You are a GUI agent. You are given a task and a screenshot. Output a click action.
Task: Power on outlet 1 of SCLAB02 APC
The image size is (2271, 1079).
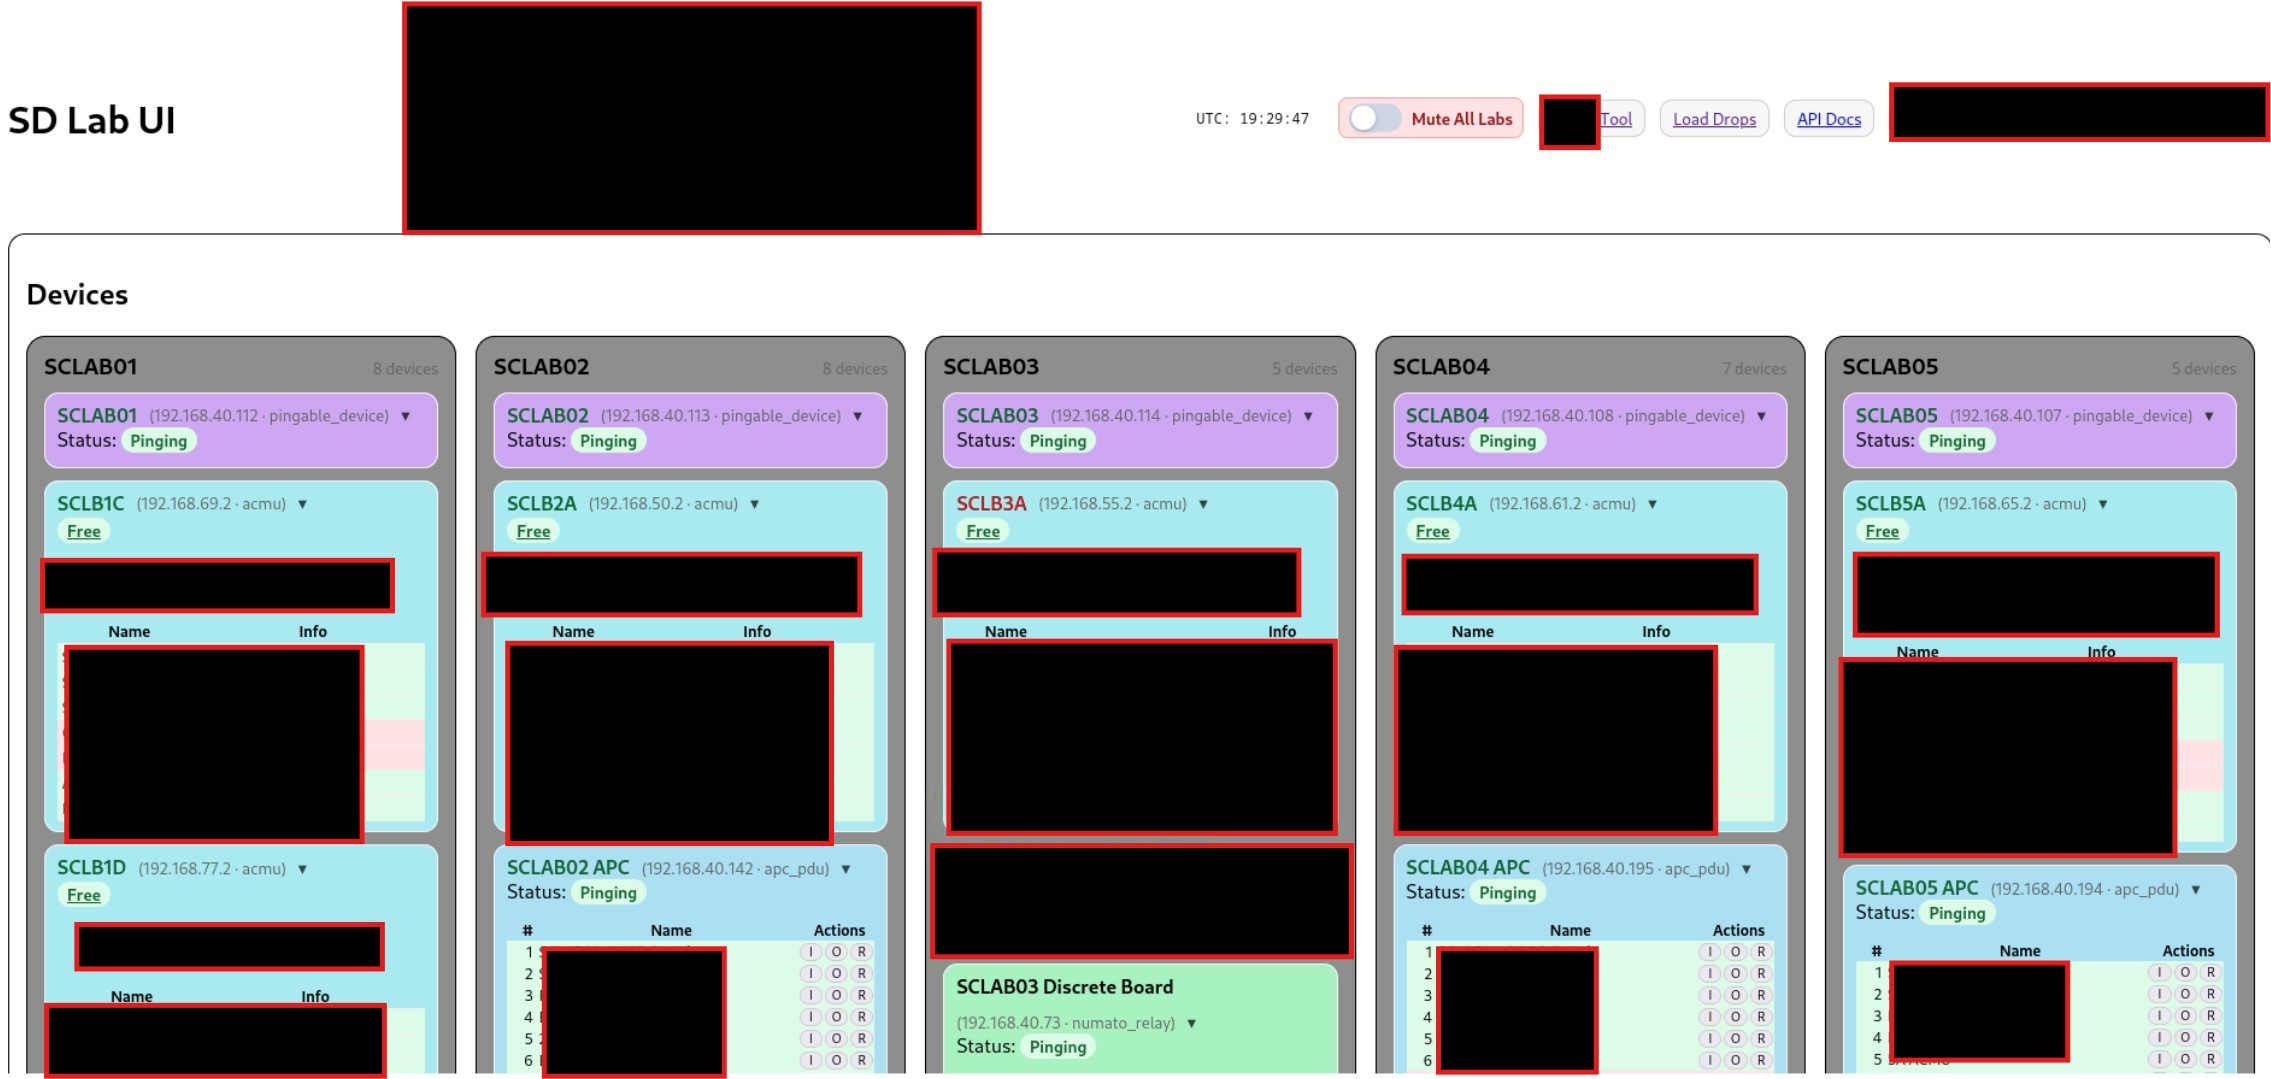(x=811, y=952)
